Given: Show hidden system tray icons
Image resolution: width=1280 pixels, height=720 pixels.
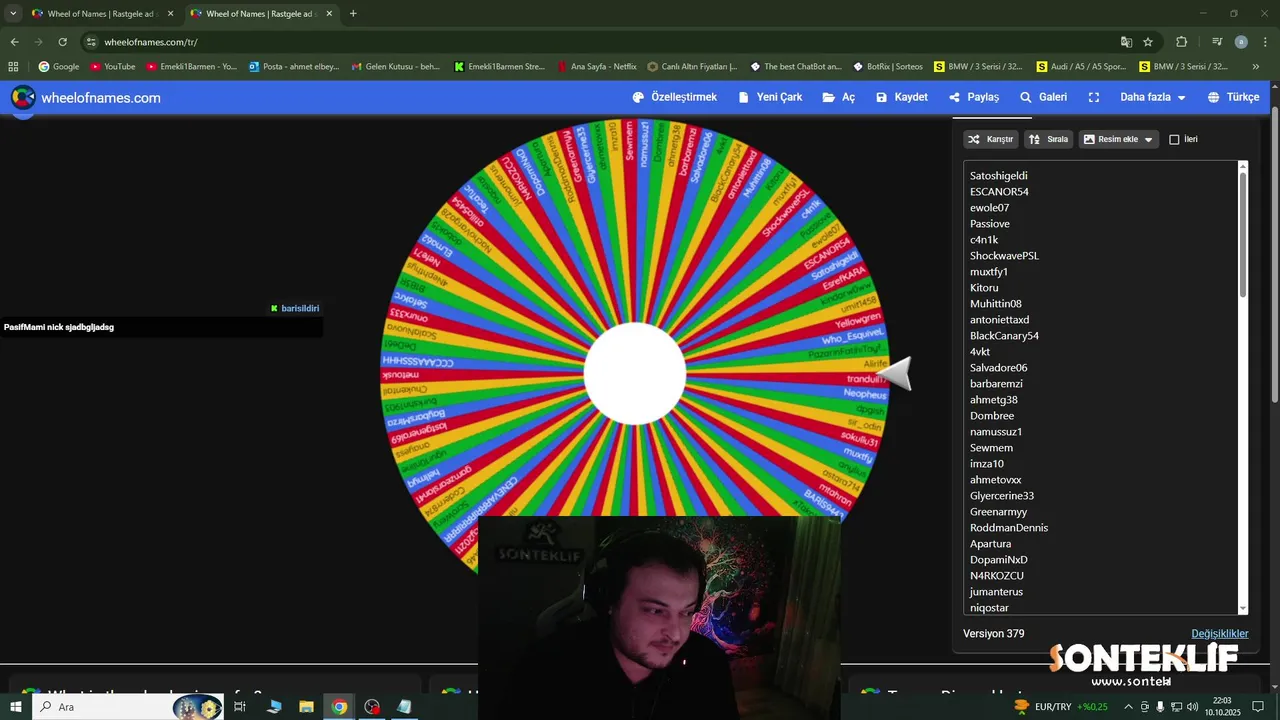Looking at the screenshot, I should coord(1128,707).
